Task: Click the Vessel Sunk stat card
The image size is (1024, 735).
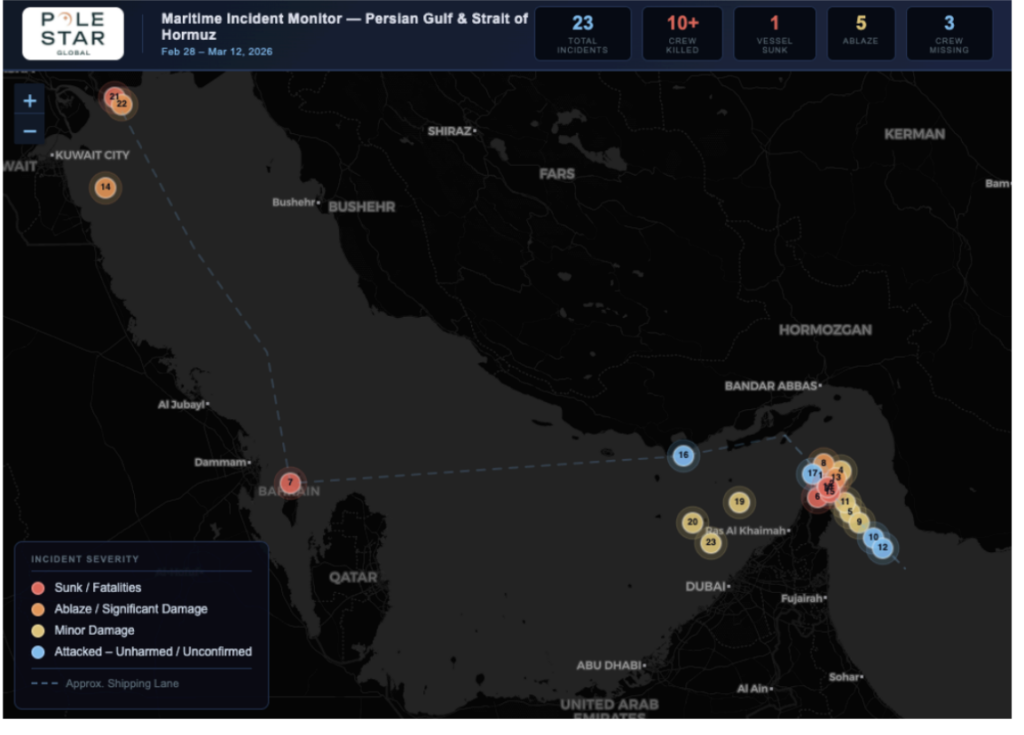Action: point(774,34)
